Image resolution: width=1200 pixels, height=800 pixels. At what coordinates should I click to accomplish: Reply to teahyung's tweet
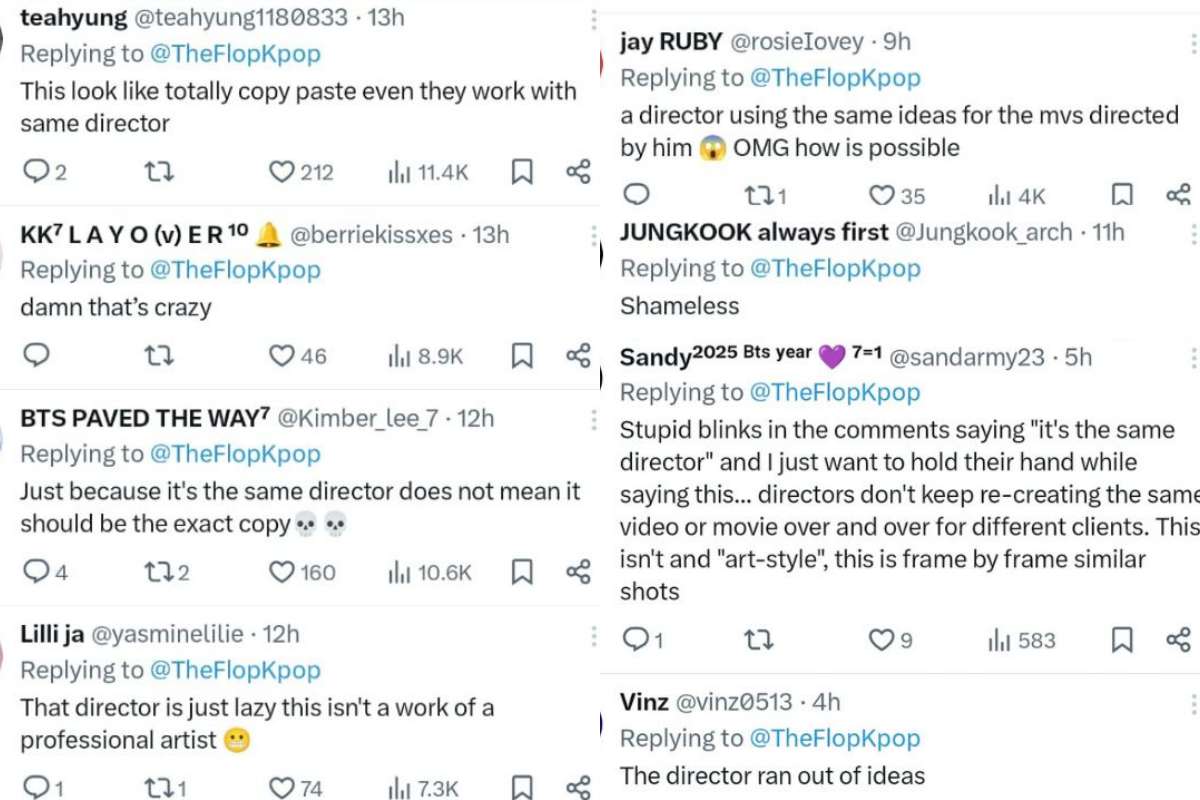(x=36, y=172)
